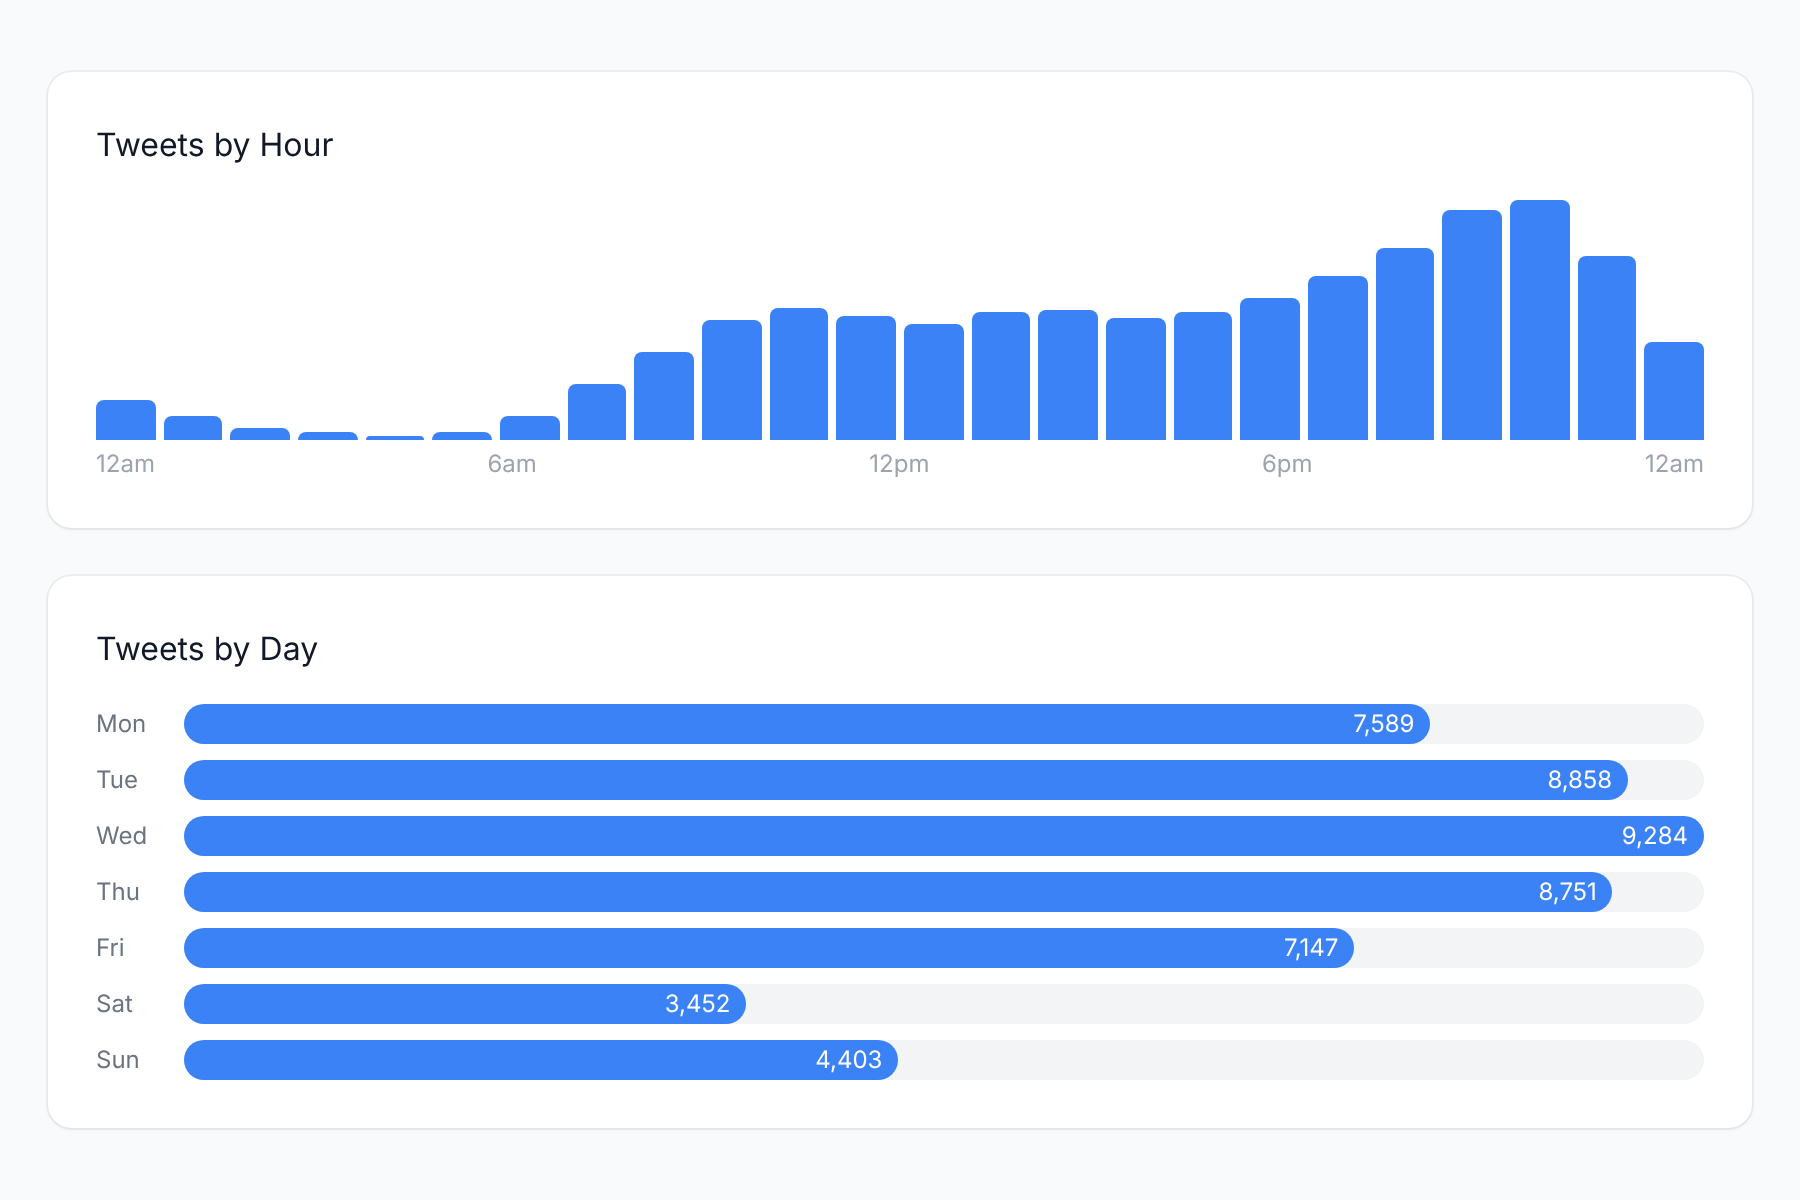1800x1200 pixels.
Task: Click the 7,589 value text
Action: click(1383, 724)
